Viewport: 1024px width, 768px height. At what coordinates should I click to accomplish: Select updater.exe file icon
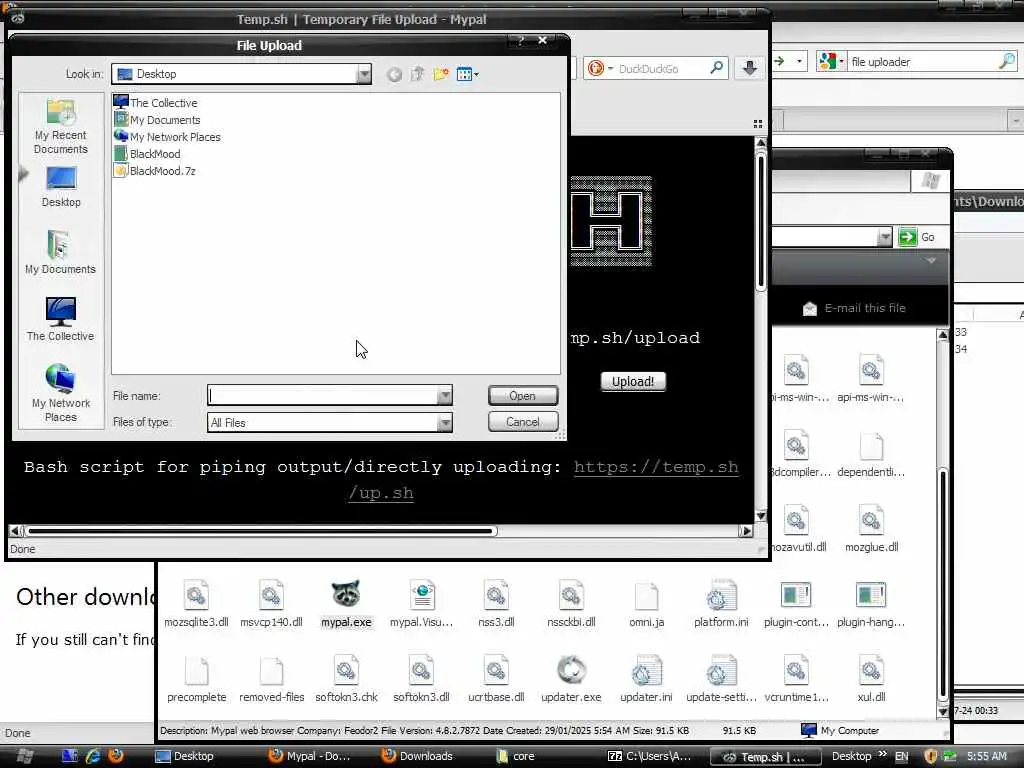[571, 679]
